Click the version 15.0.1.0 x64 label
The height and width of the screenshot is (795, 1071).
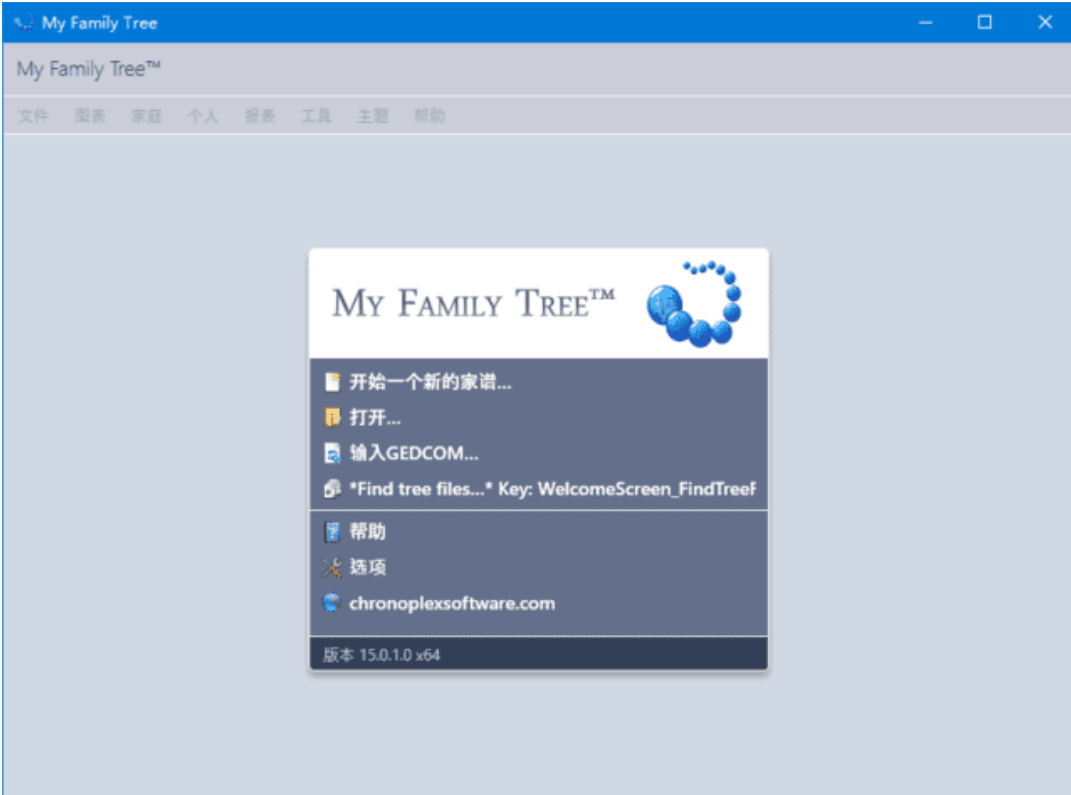(382, 655)
